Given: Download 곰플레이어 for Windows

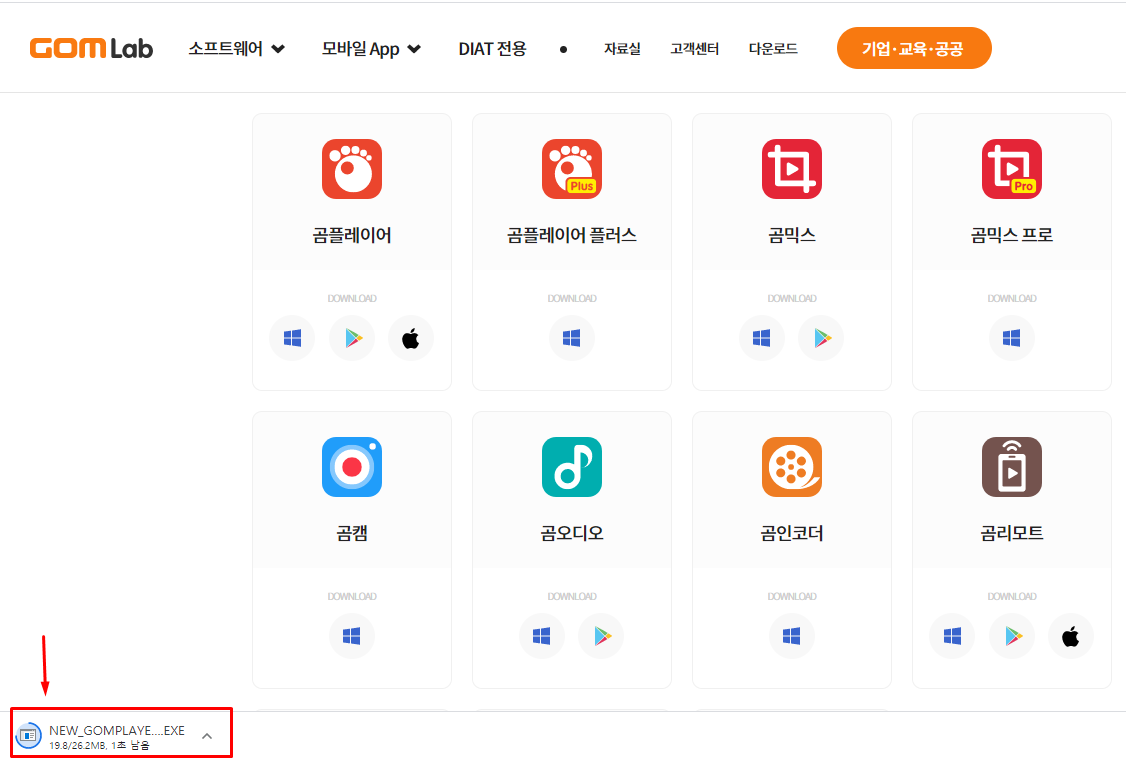Looking at the screenshot, I should [x=292, y=338].
